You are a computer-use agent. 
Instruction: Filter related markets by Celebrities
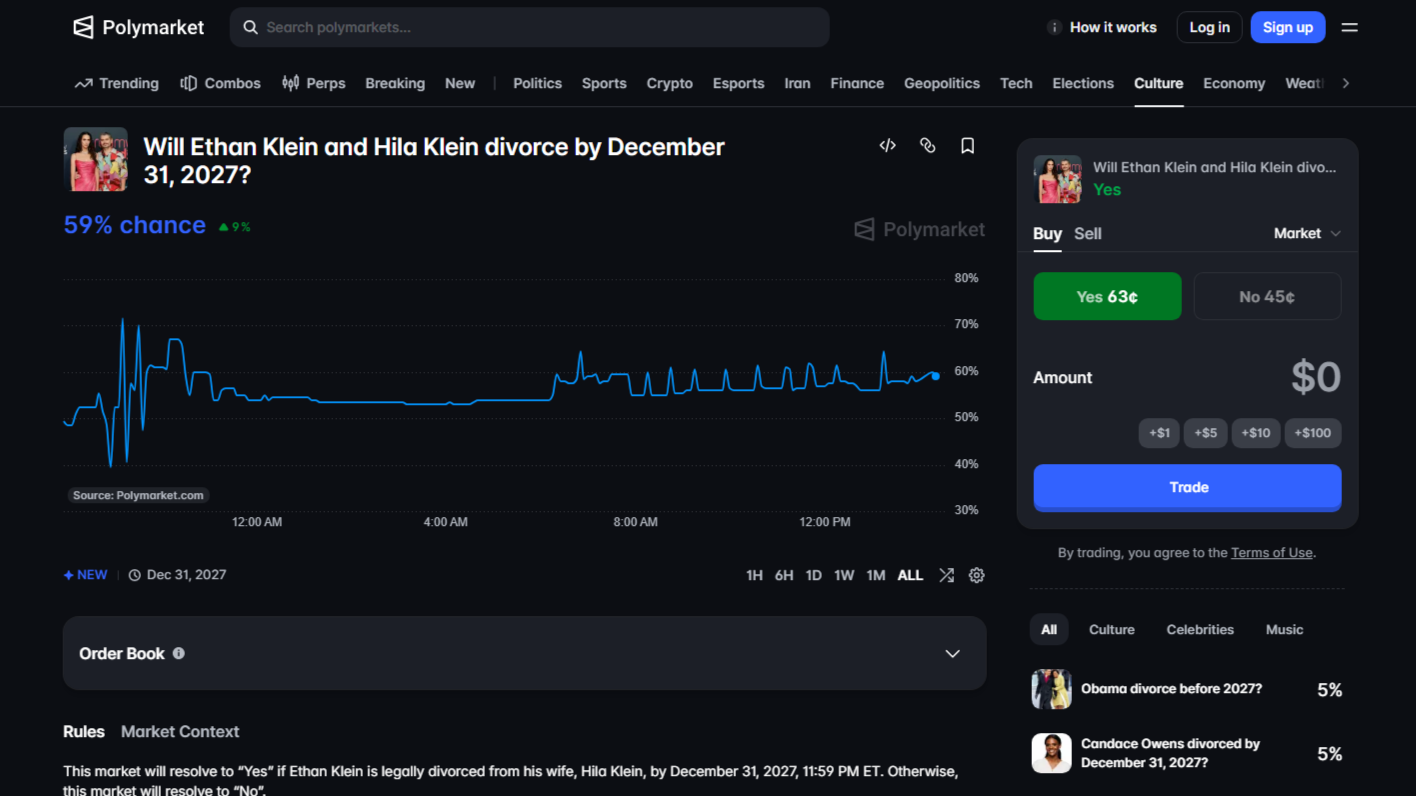[1200, 629]
